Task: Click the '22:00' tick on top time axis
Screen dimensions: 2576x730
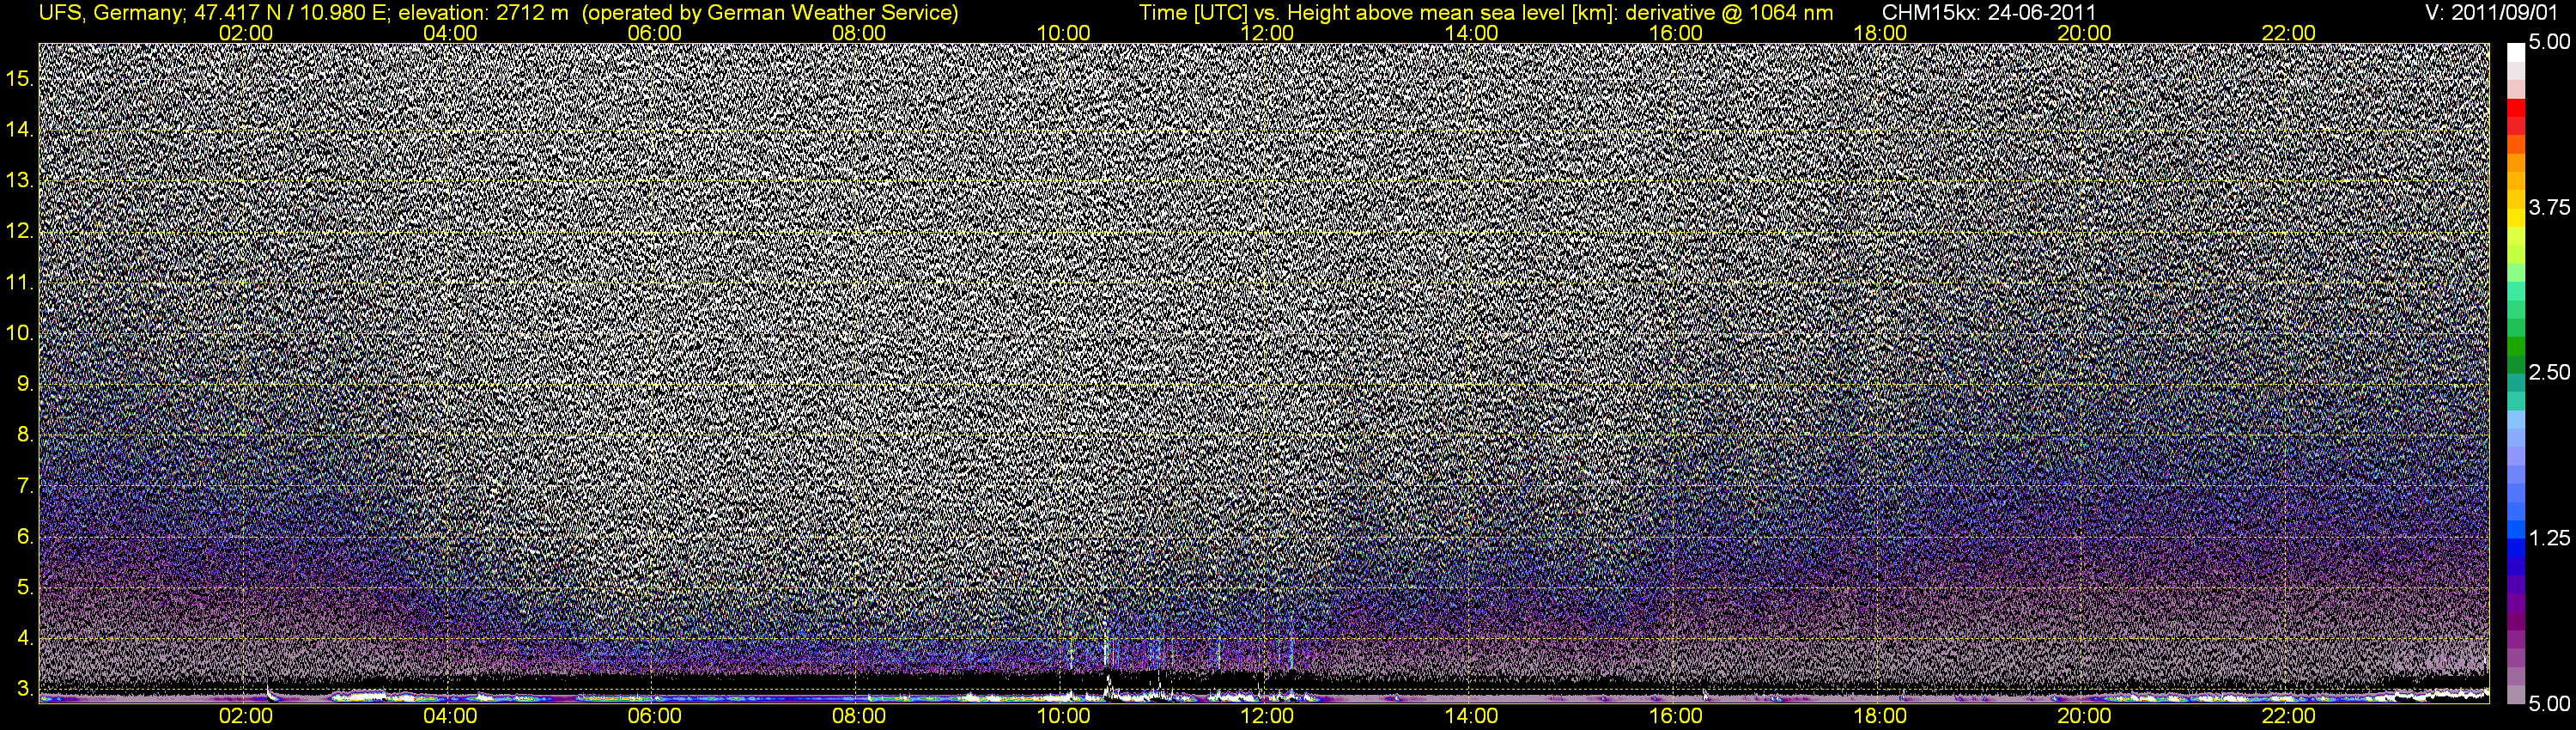Action: coord(2289,33)
